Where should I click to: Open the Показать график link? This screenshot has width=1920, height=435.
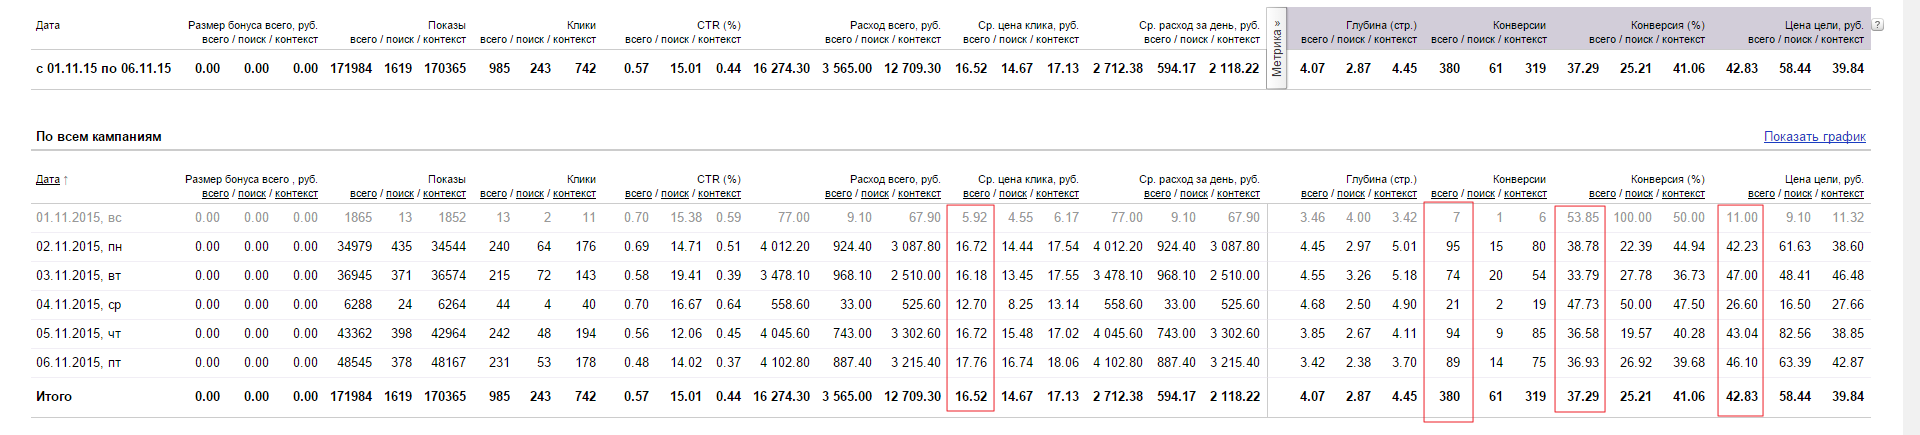[1814, 137]
